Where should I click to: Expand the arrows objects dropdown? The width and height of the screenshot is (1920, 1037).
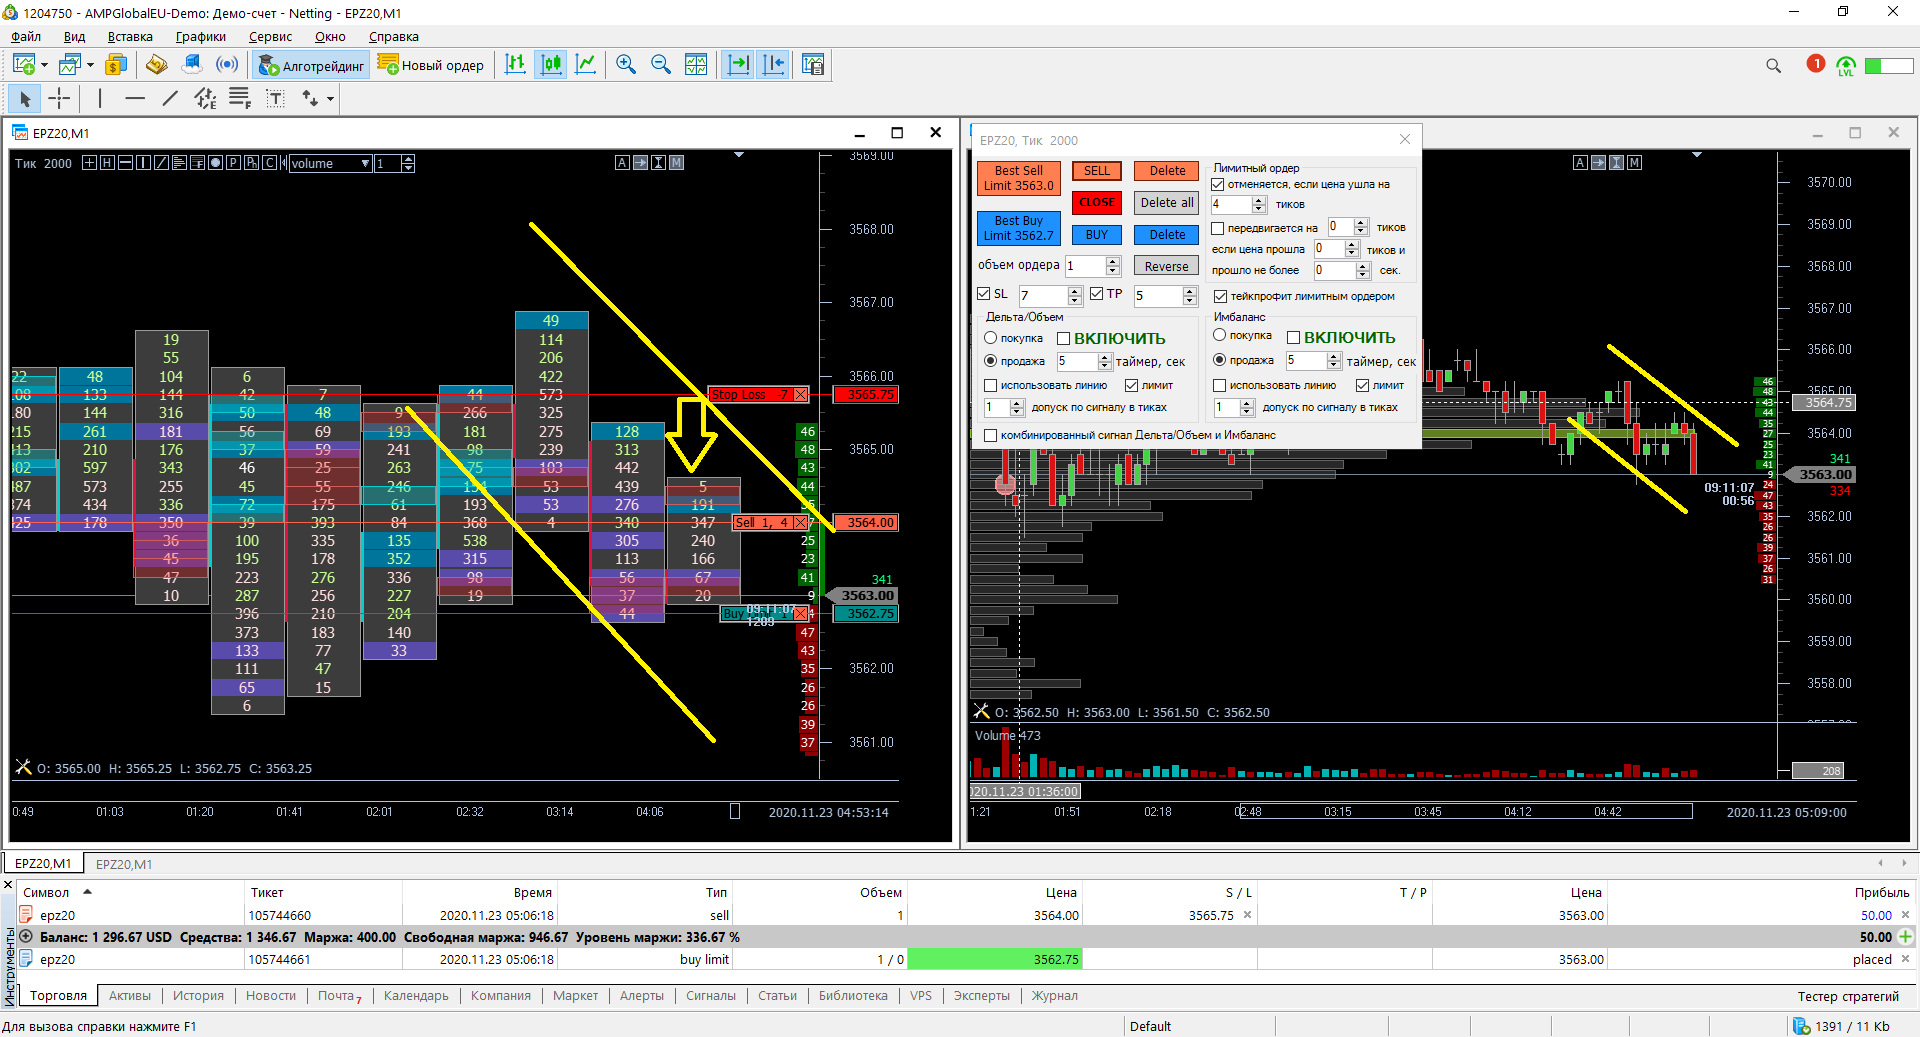[330, 98]
